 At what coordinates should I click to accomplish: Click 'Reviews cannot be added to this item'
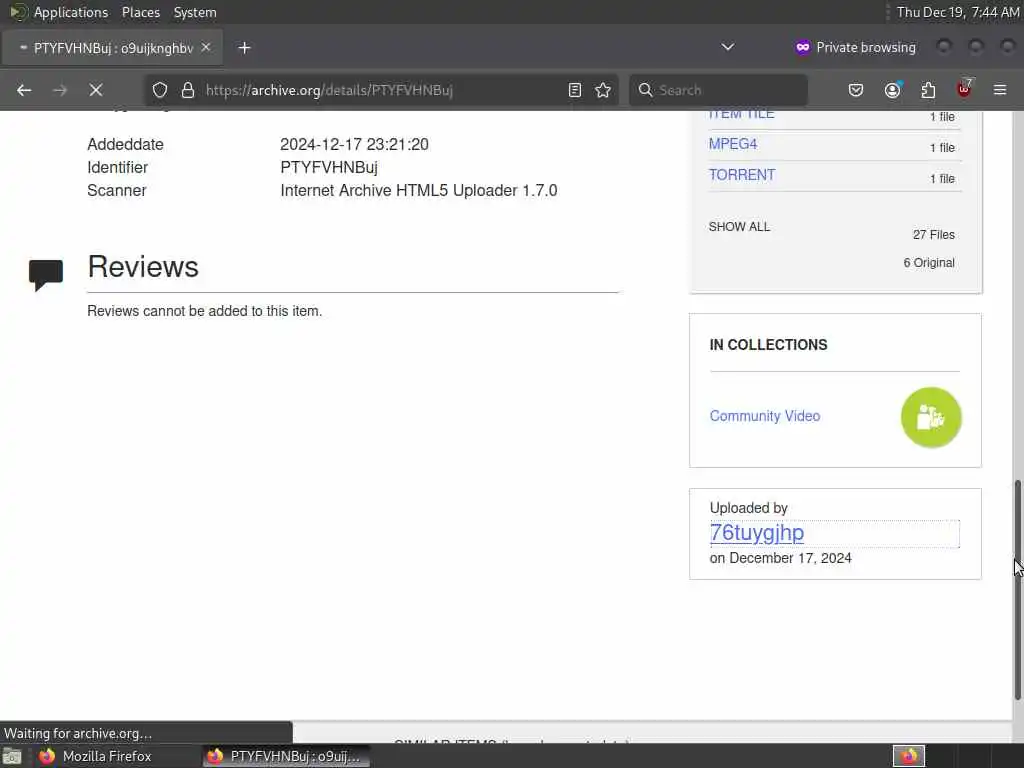(x=204, y=311)
